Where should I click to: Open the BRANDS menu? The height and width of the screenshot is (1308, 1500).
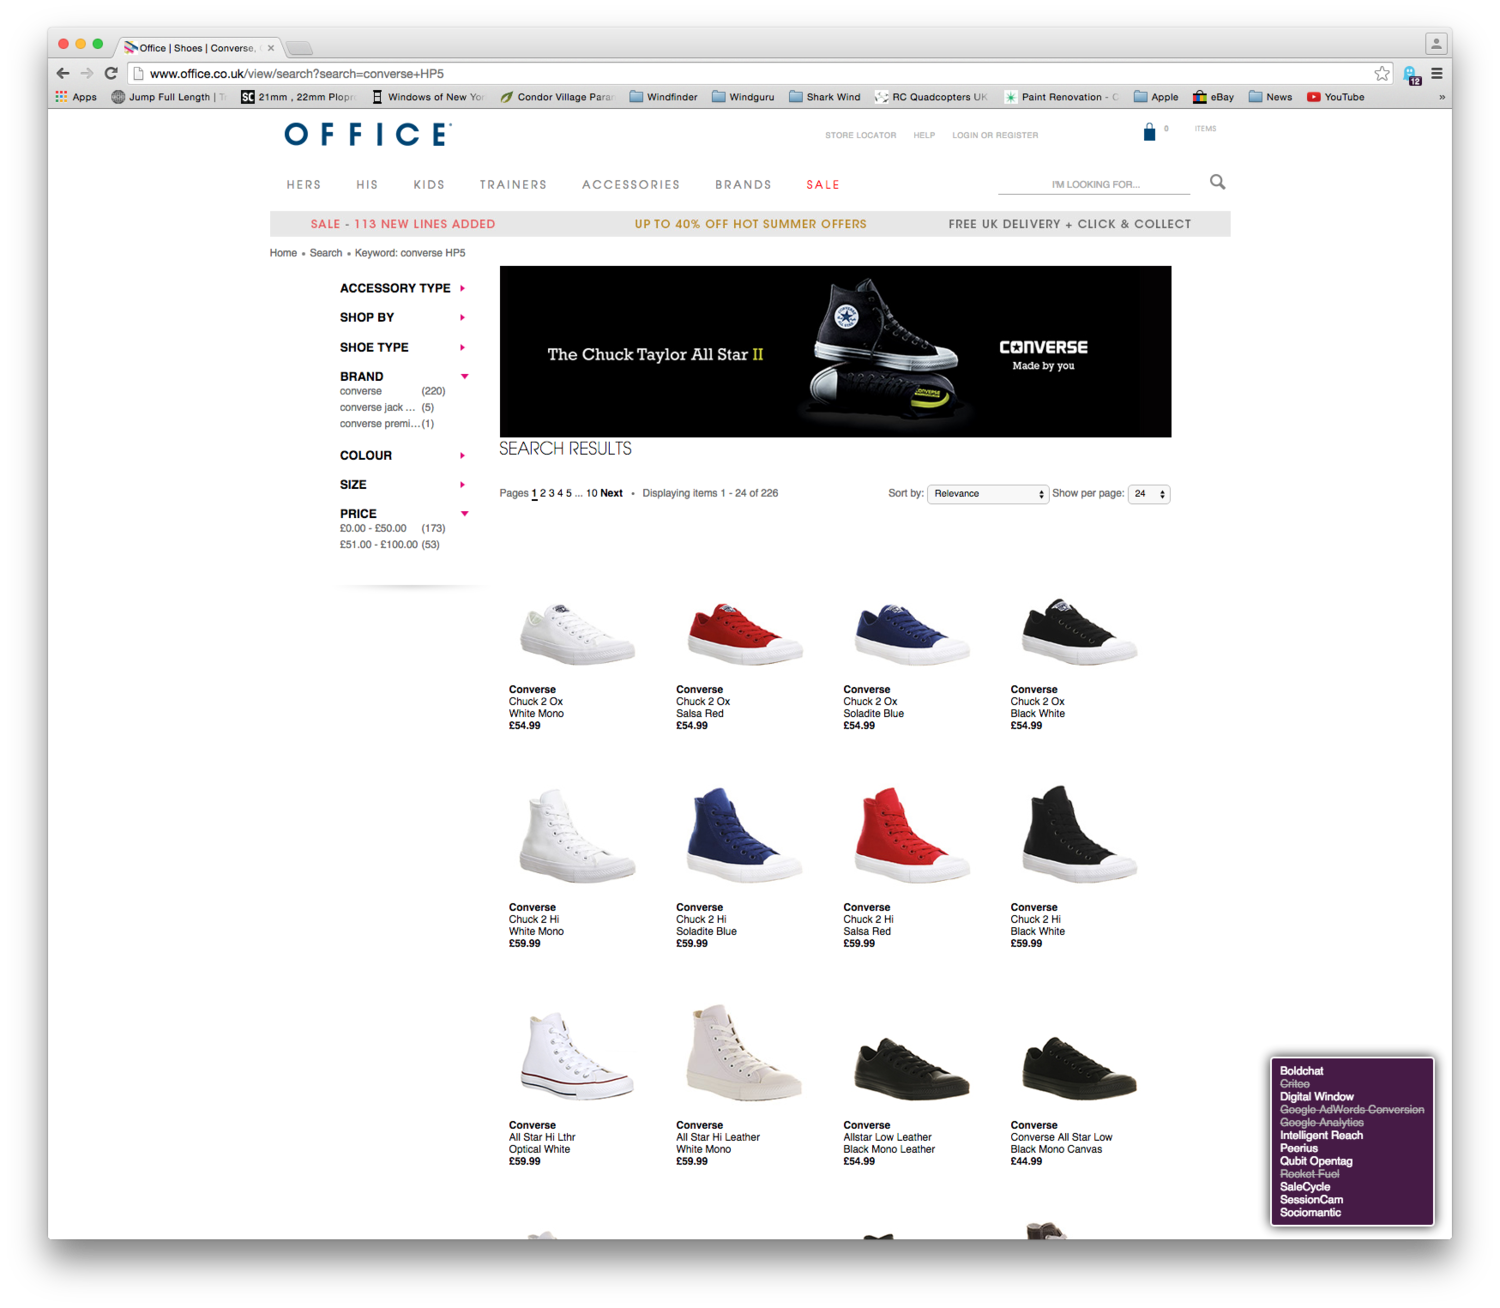point(743,185)
